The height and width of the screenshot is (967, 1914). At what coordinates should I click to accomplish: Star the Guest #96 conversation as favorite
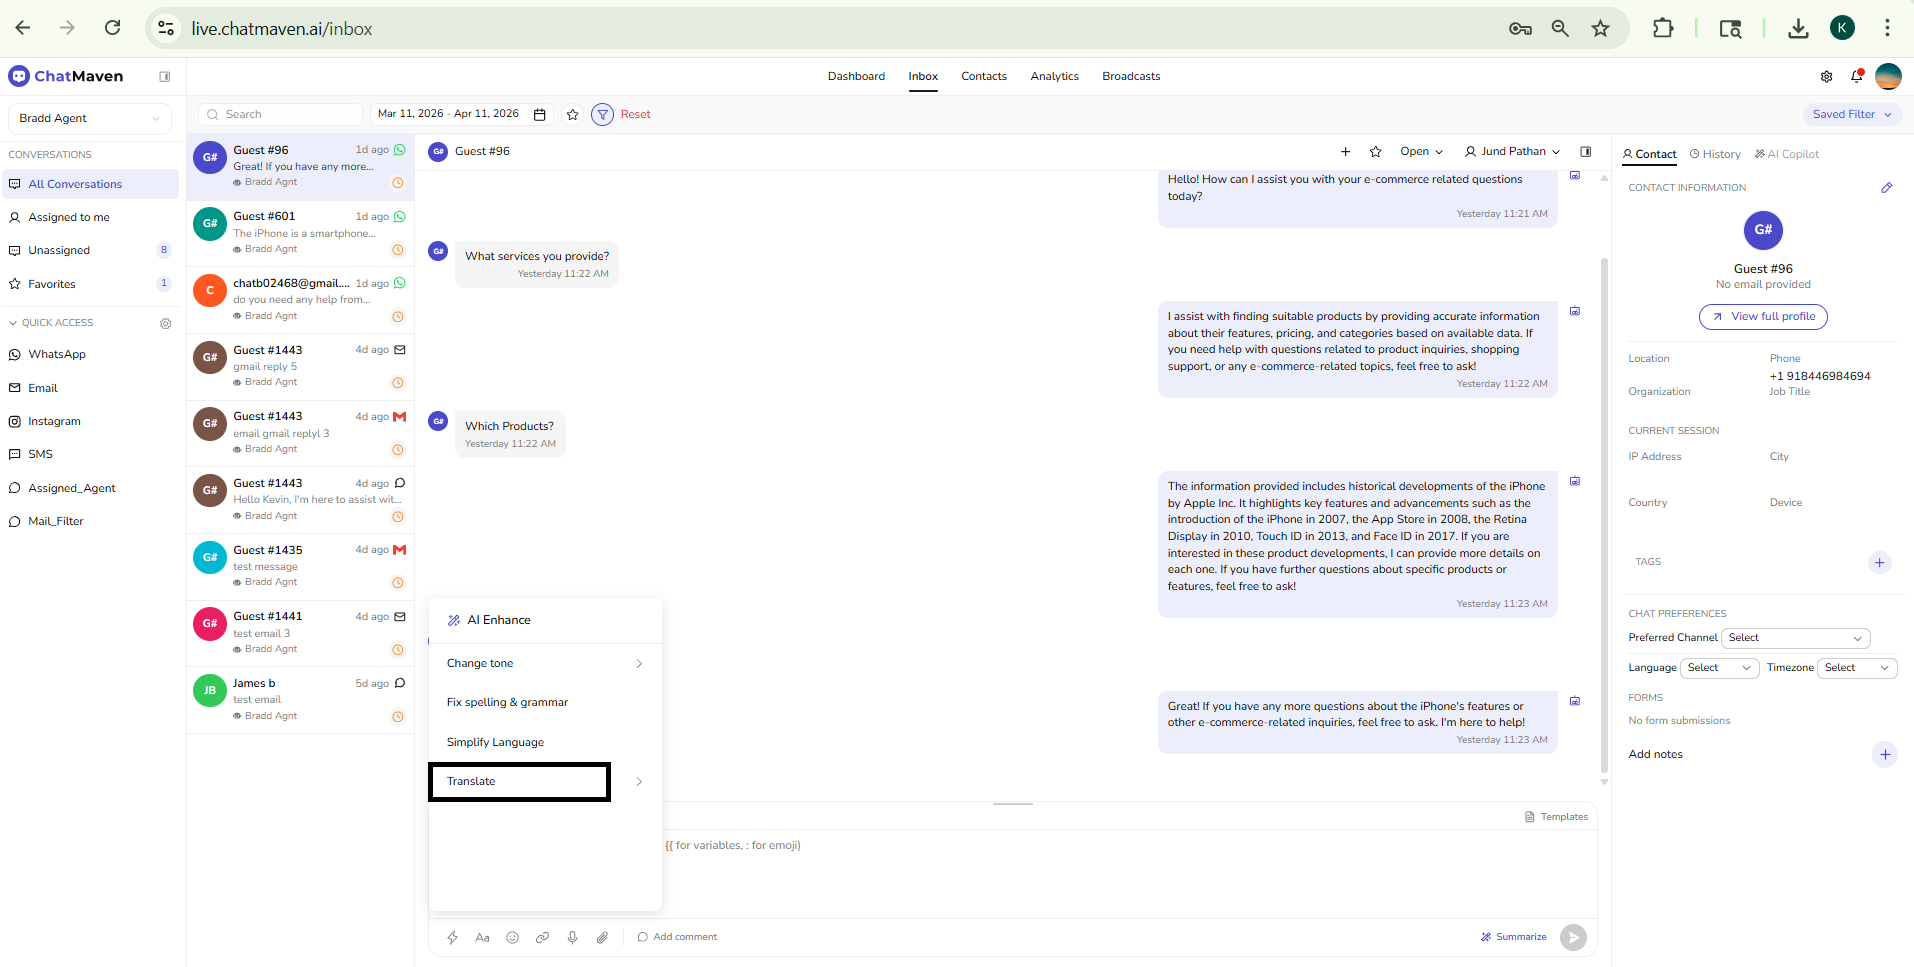1375,151
